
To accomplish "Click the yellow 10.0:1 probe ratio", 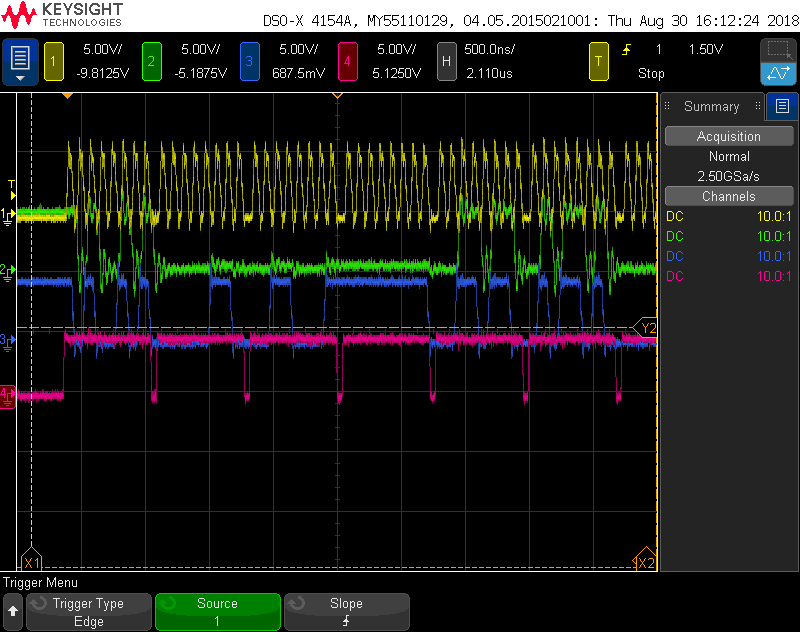I will click(774, 216).
